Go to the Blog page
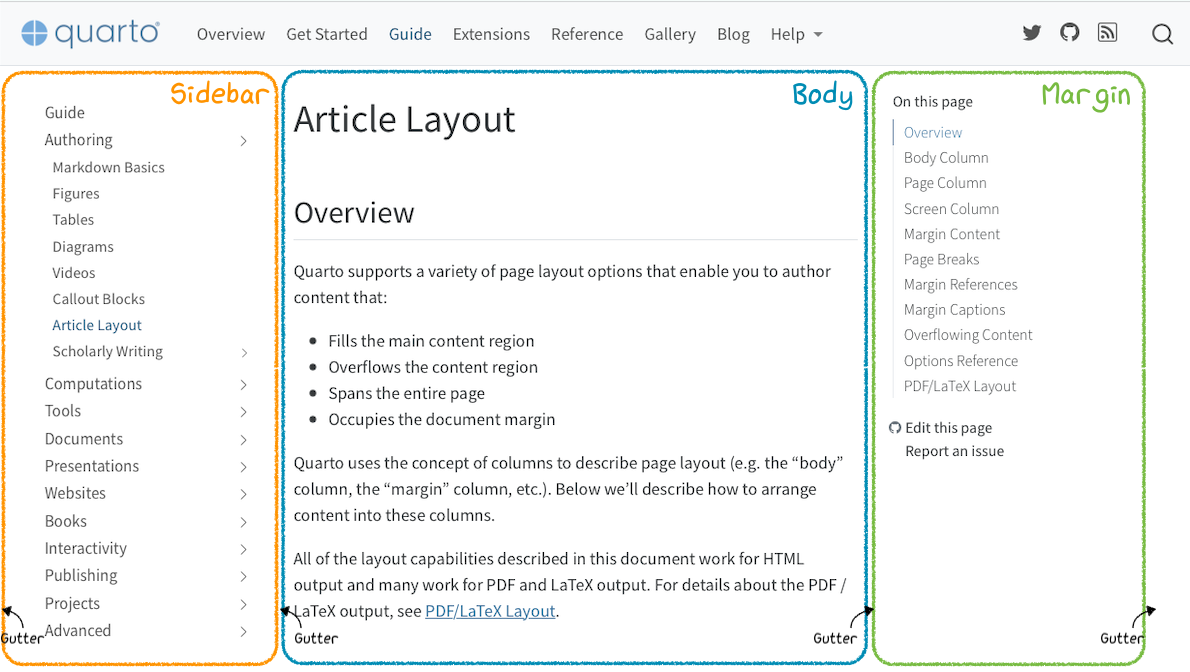Screen dimensions: 1190x672 tap(733, 33)
